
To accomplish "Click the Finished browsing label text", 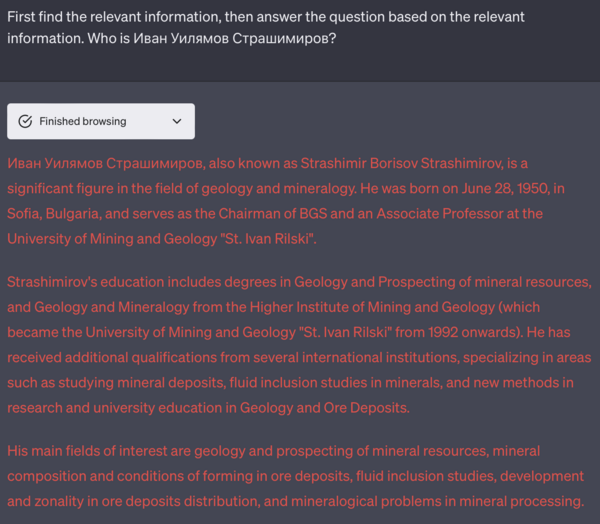I will coord(83,121).
